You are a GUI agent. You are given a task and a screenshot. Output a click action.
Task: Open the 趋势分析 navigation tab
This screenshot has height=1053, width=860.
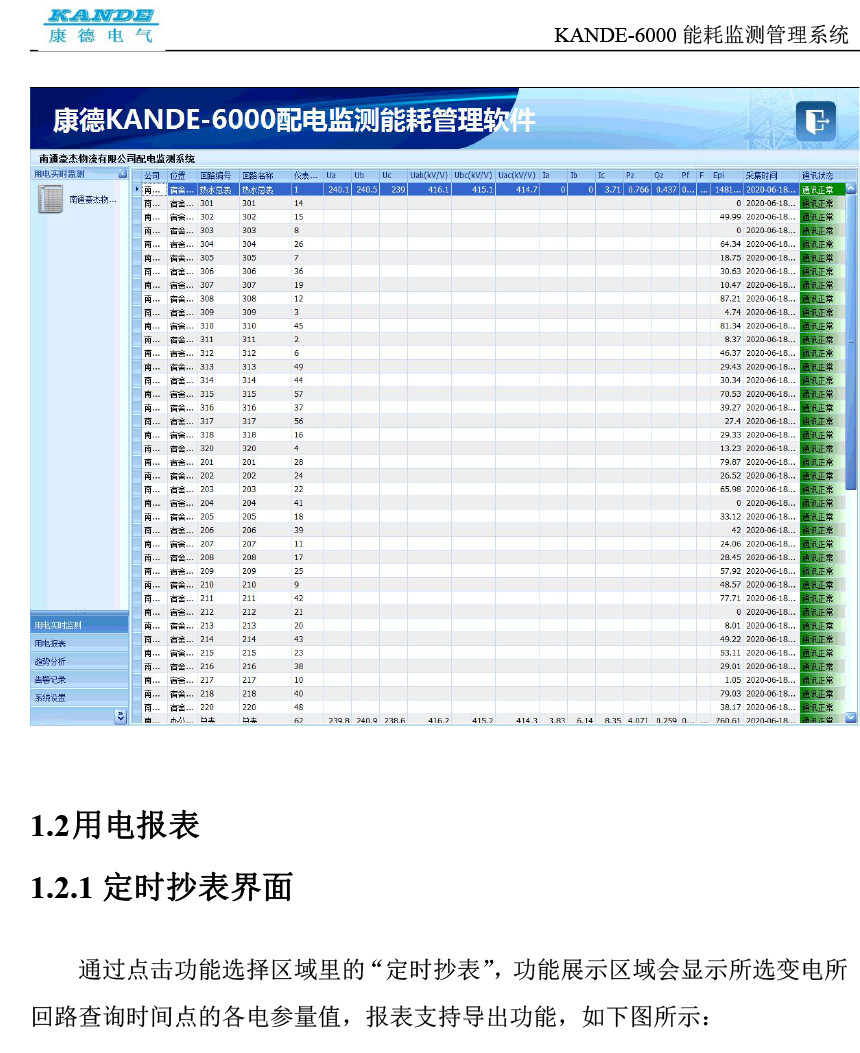click(79, 661)
